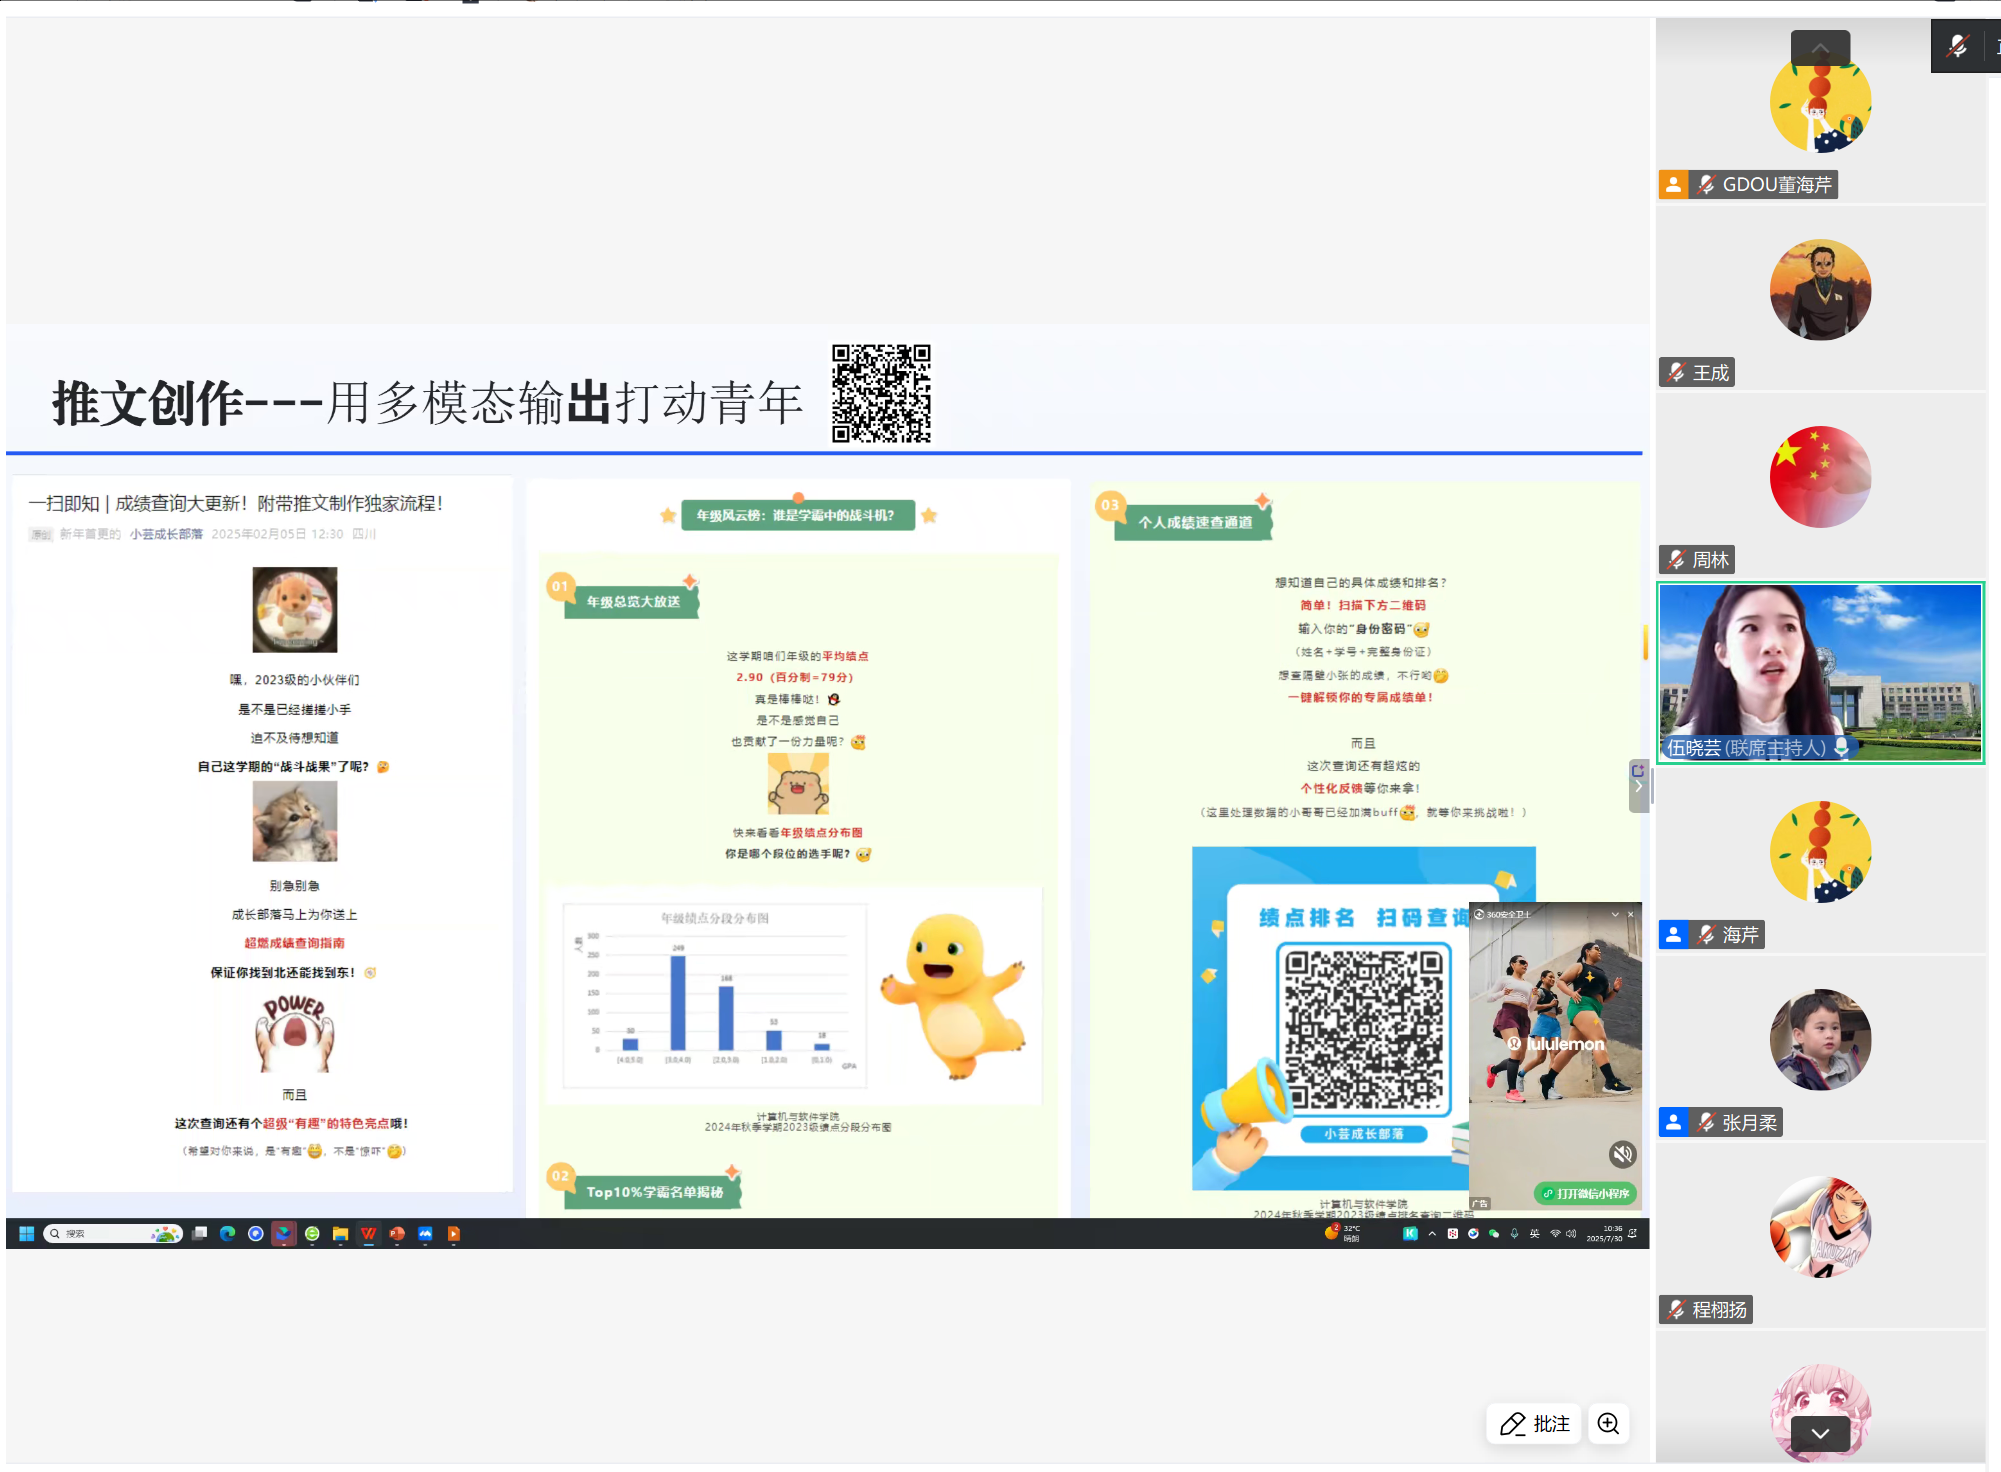This screenshot has height=1472, width=2001.
Task: Click the mute icon beside 周林
Action: tap(1677, 560)
